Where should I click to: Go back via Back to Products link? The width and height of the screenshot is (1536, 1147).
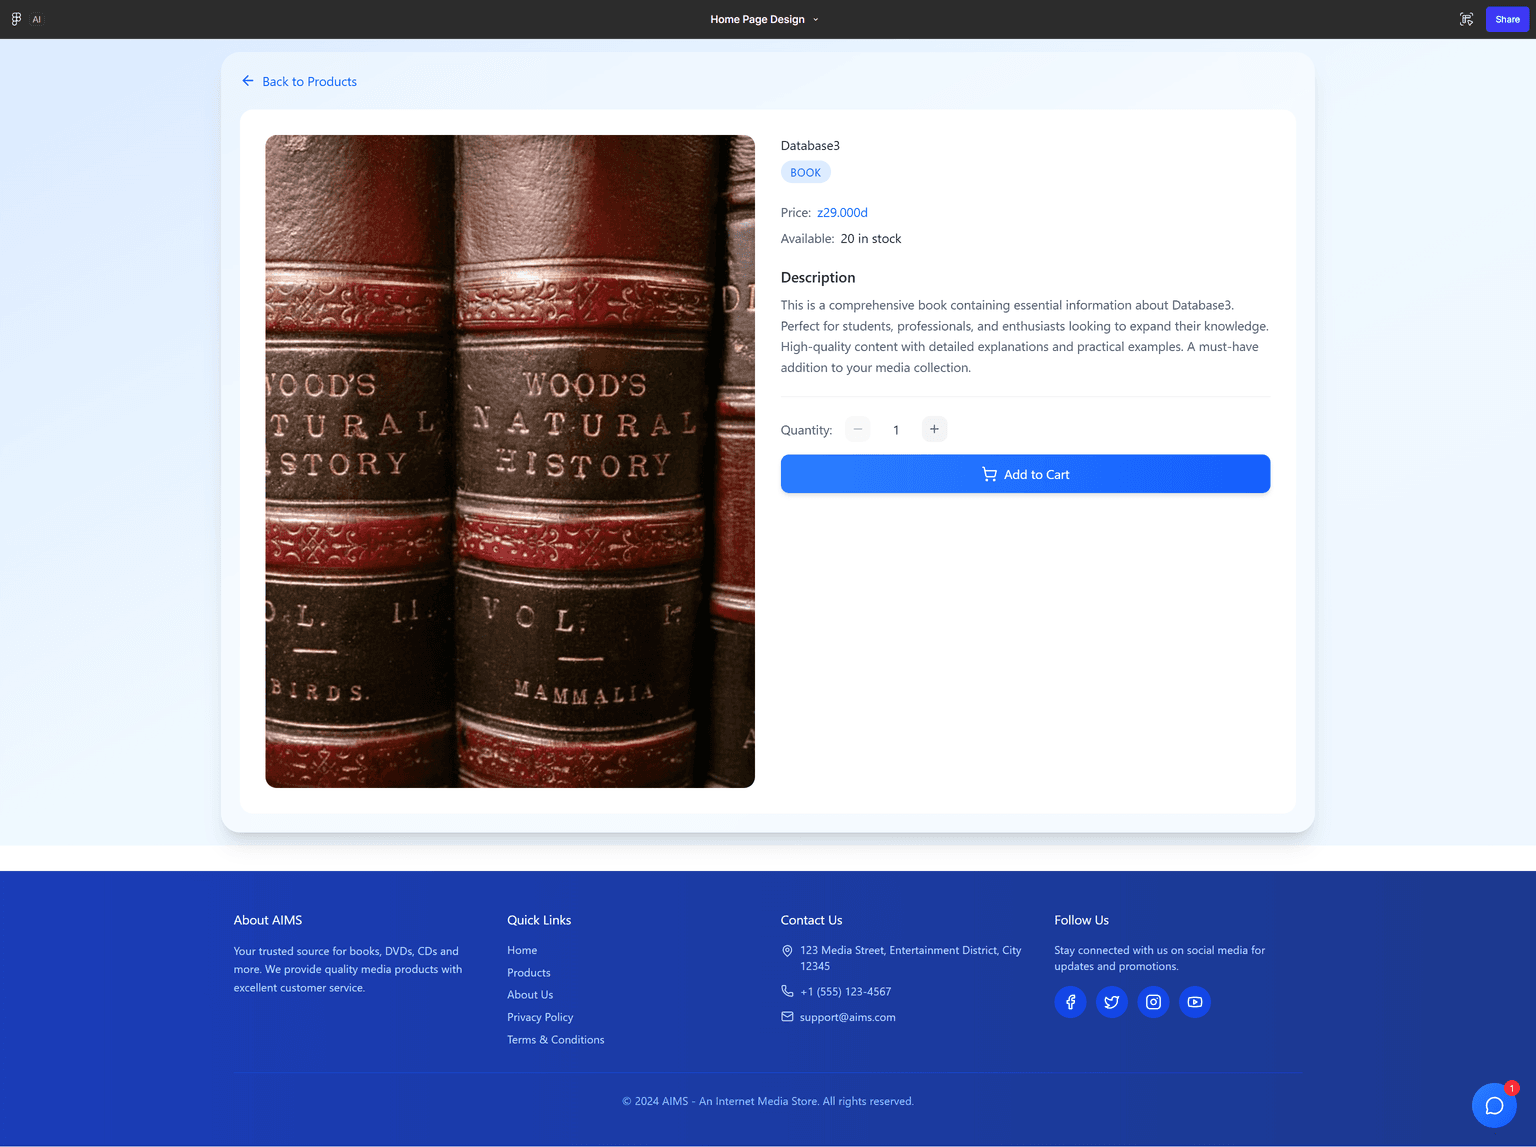[x=299, y=82]
